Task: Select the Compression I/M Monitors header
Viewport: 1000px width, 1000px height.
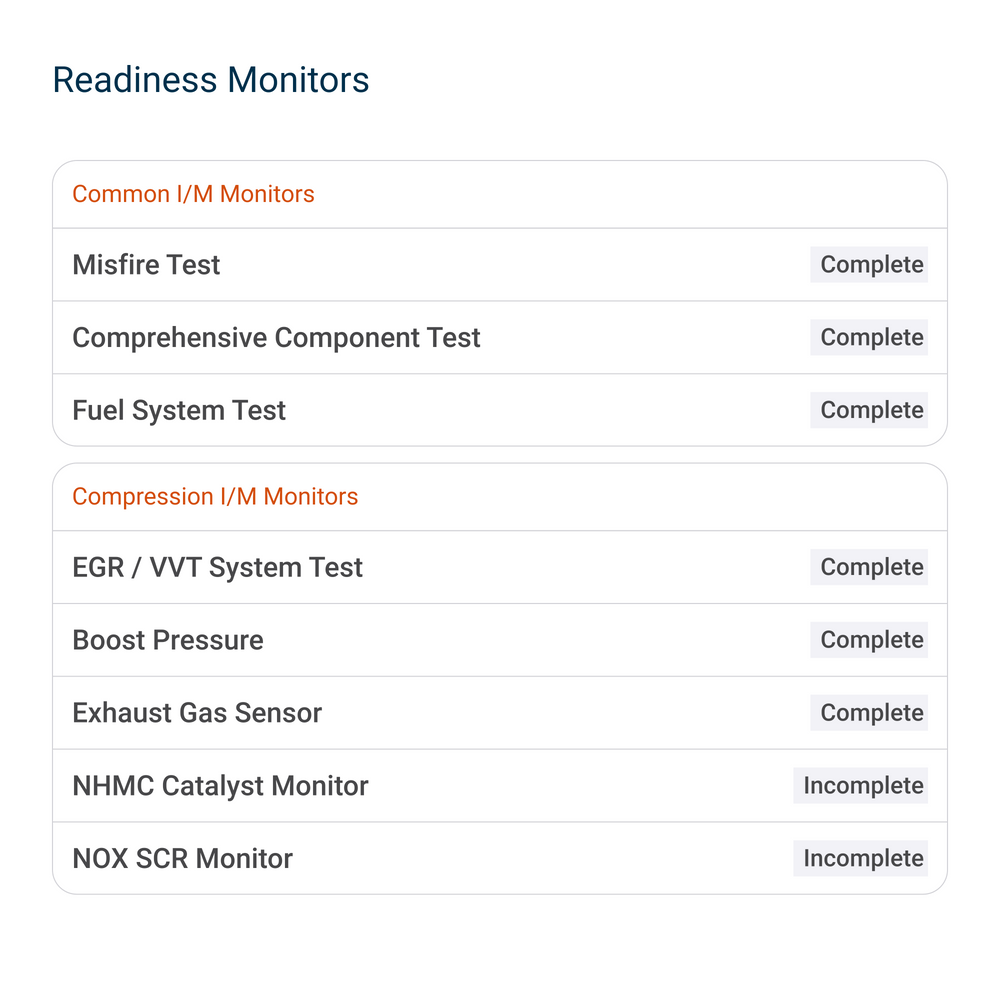Action: coord(215,496)
